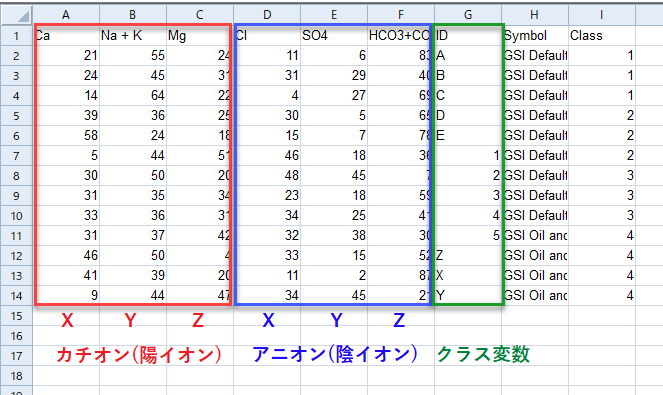
Task: Click the blue アニオン(陰イオン) label
Action: tap(334, 354)
